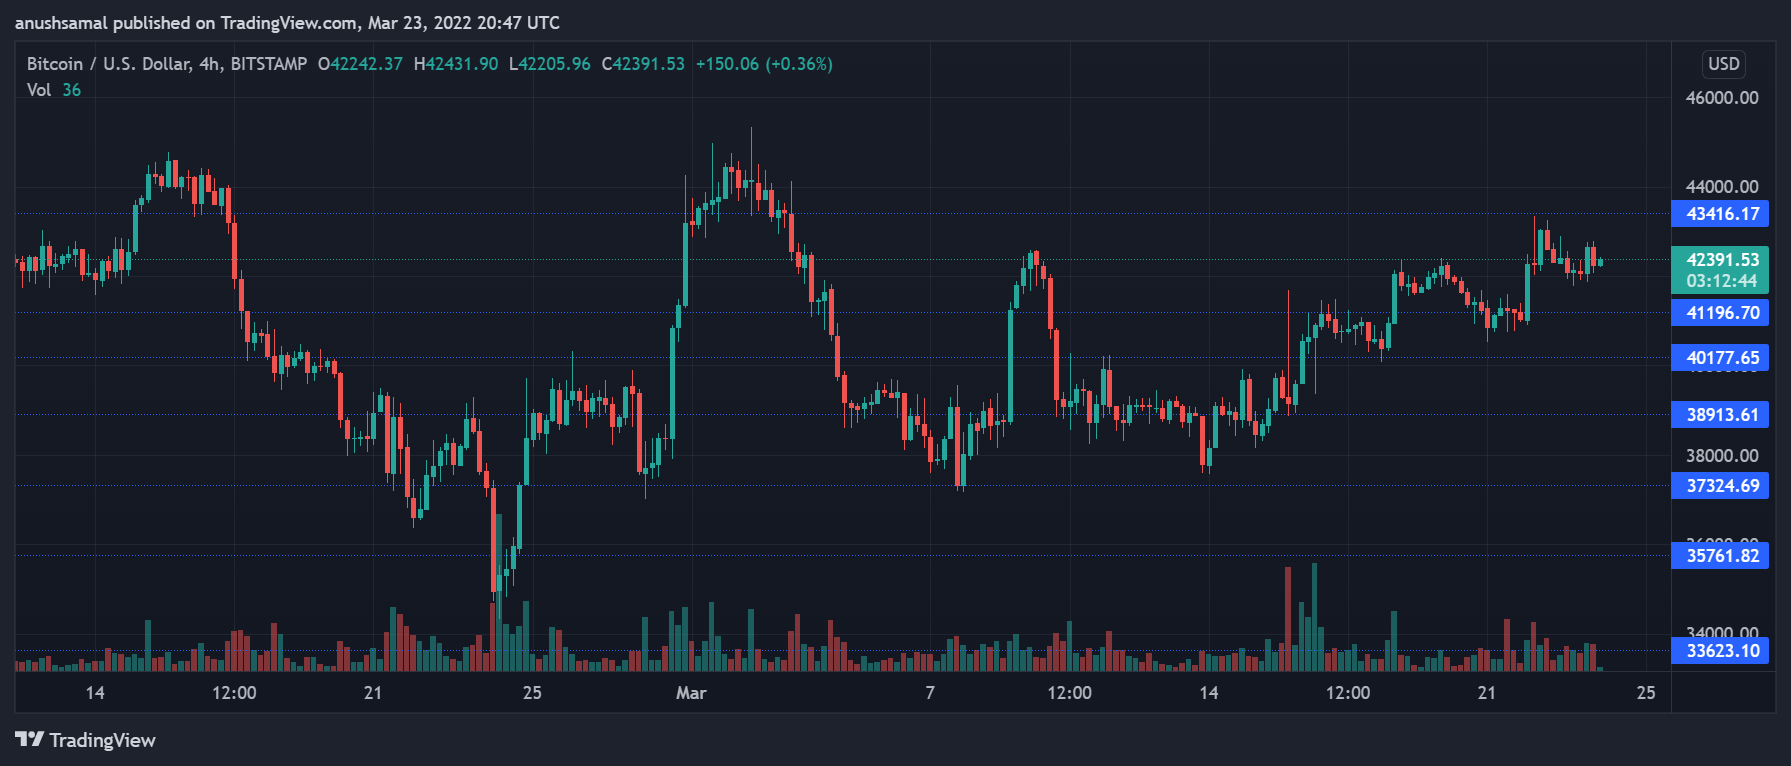
Task: Click the 35761.82 support level label
Action: (x=1720, y=556)
